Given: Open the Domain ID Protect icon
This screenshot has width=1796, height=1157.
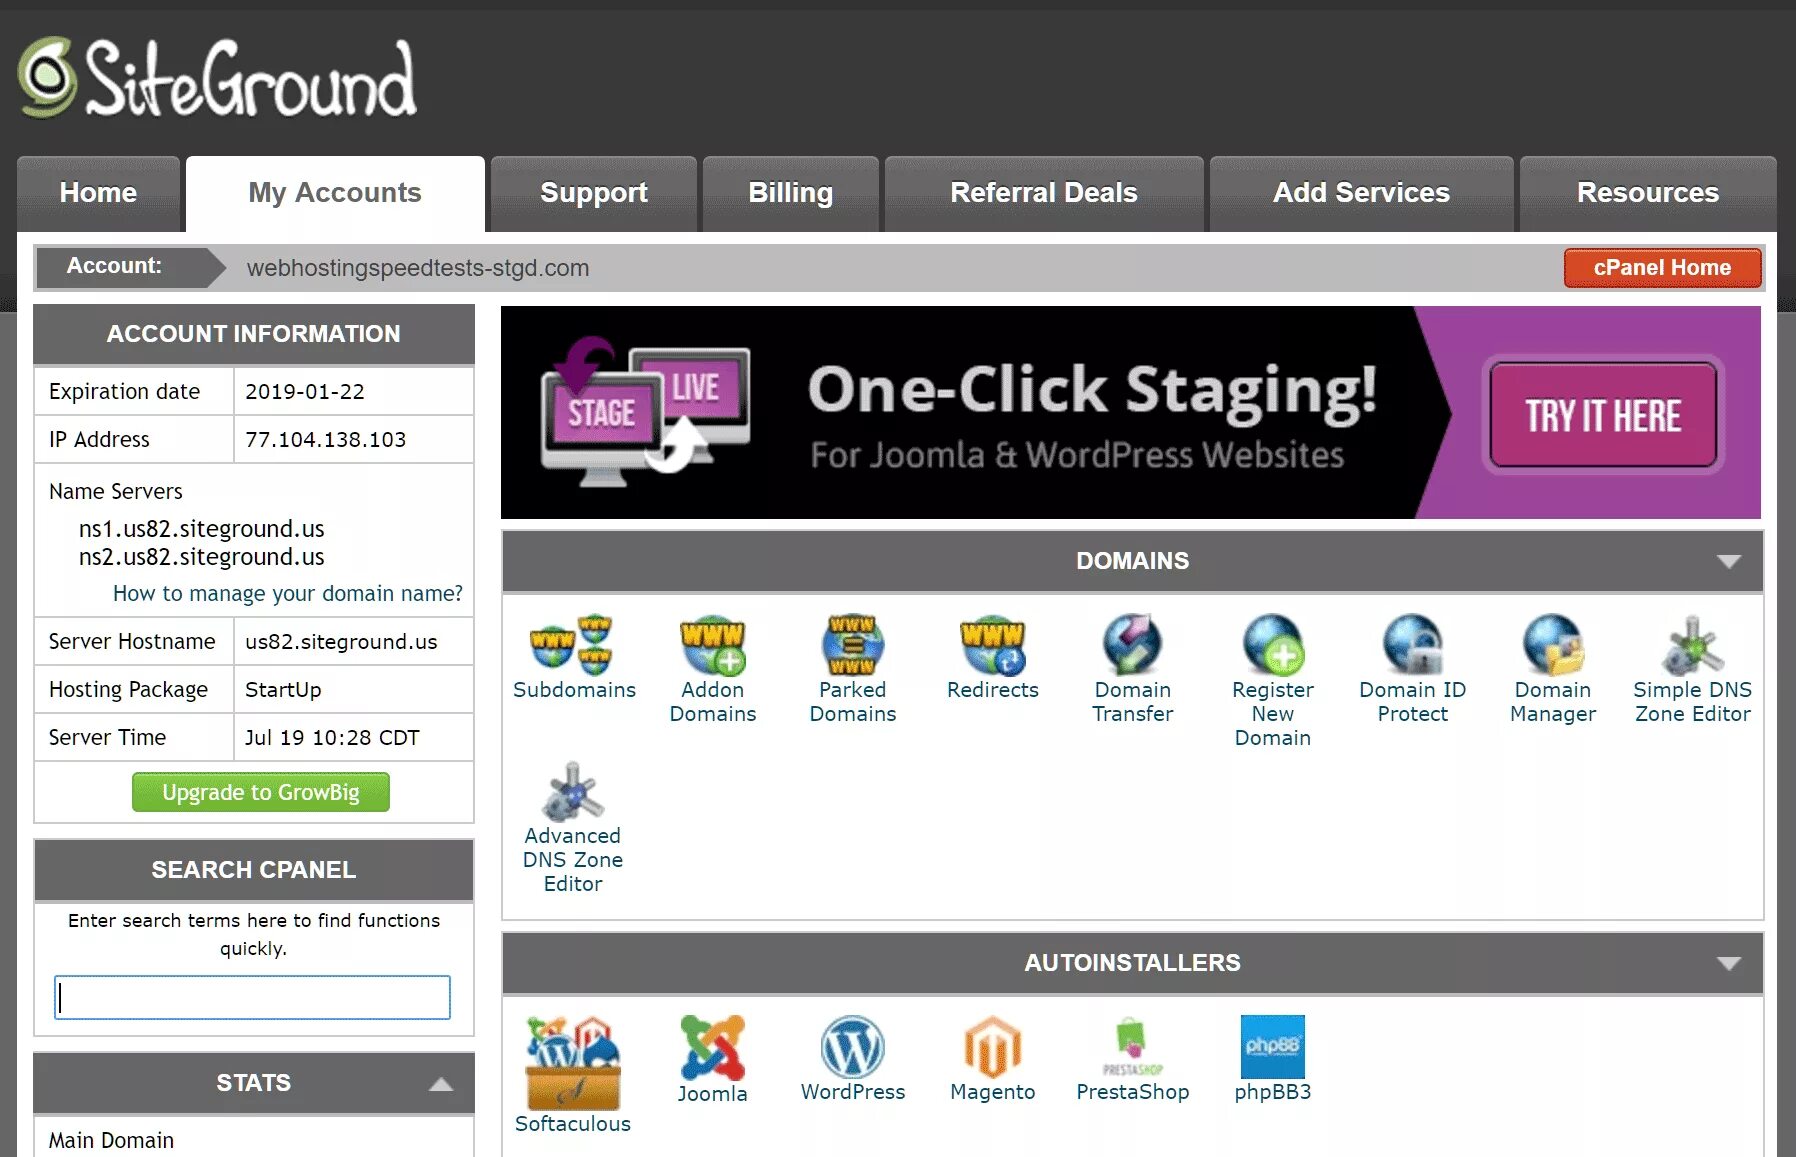Looking at the screenshot, I should click(1412, 645).
